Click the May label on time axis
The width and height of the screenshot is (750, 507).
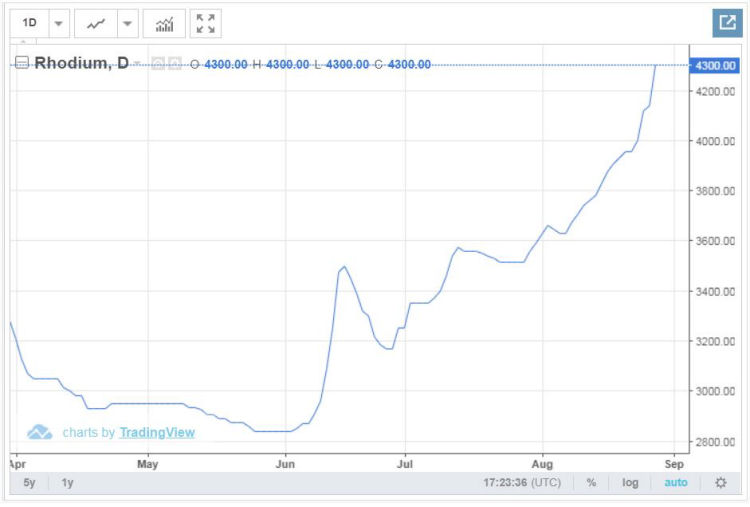[x=147, y=464]
